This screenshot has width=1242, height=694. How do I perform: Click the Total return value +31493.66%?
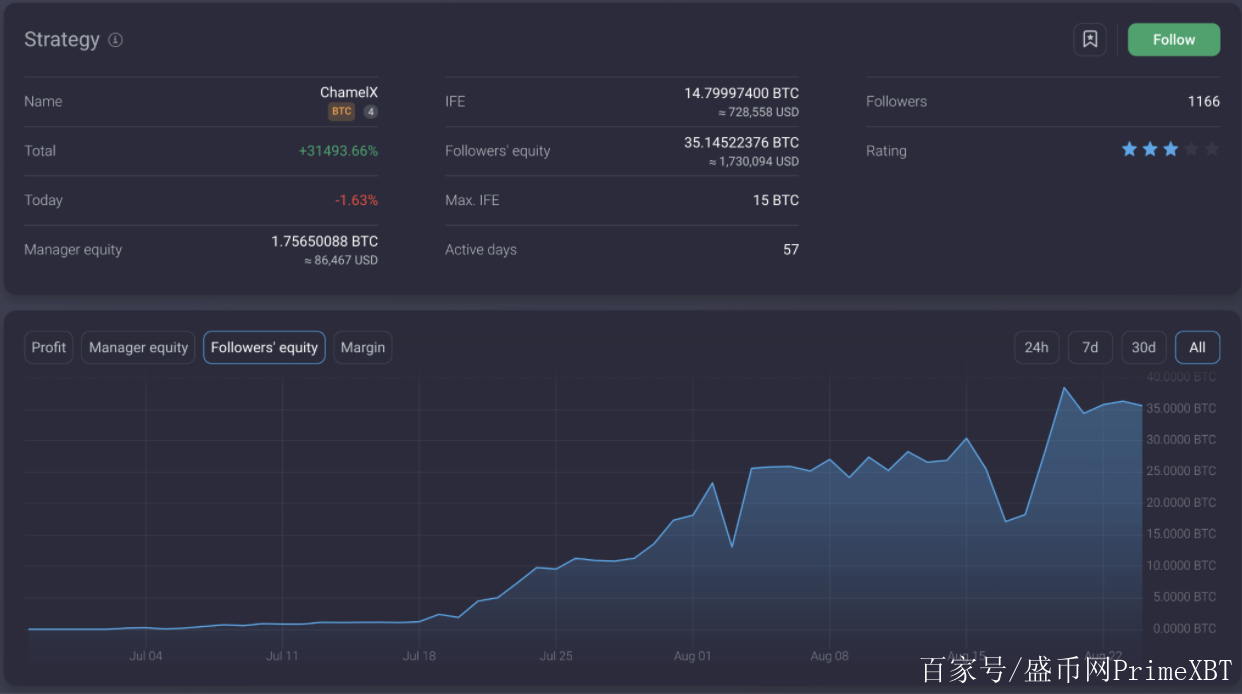[x=338, y=151]
